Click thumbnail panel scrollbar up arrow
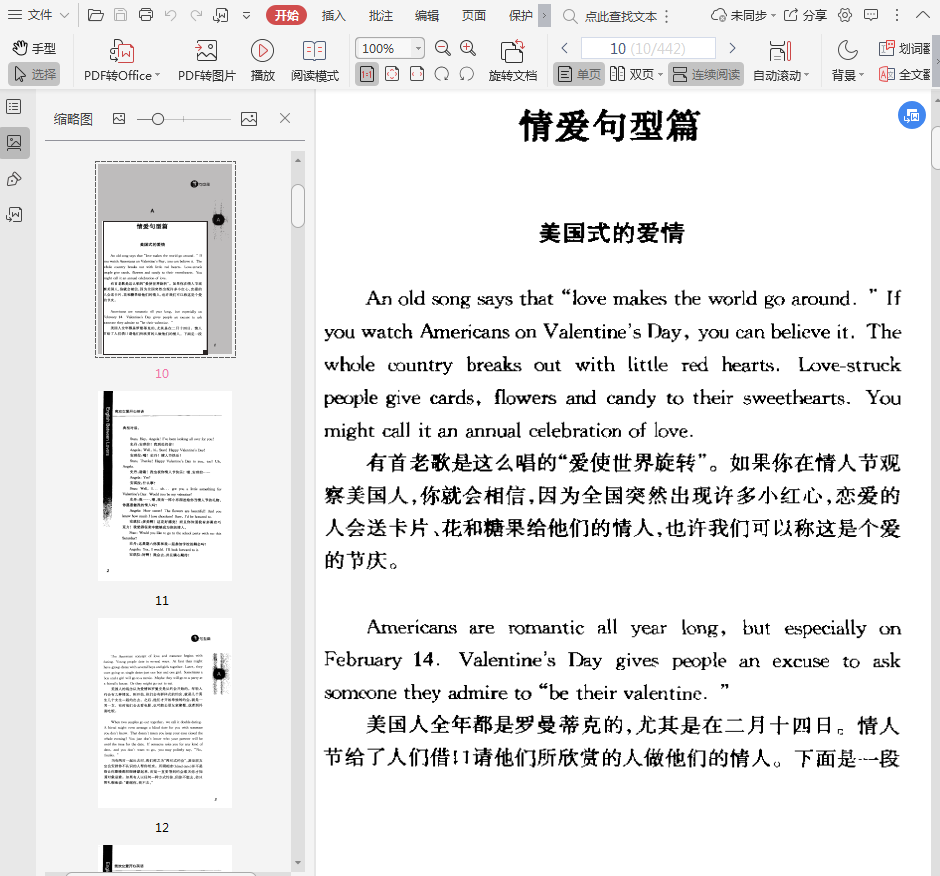Image resolution: width=940 pixels, height=876 pixels. (x=298, y=160)
